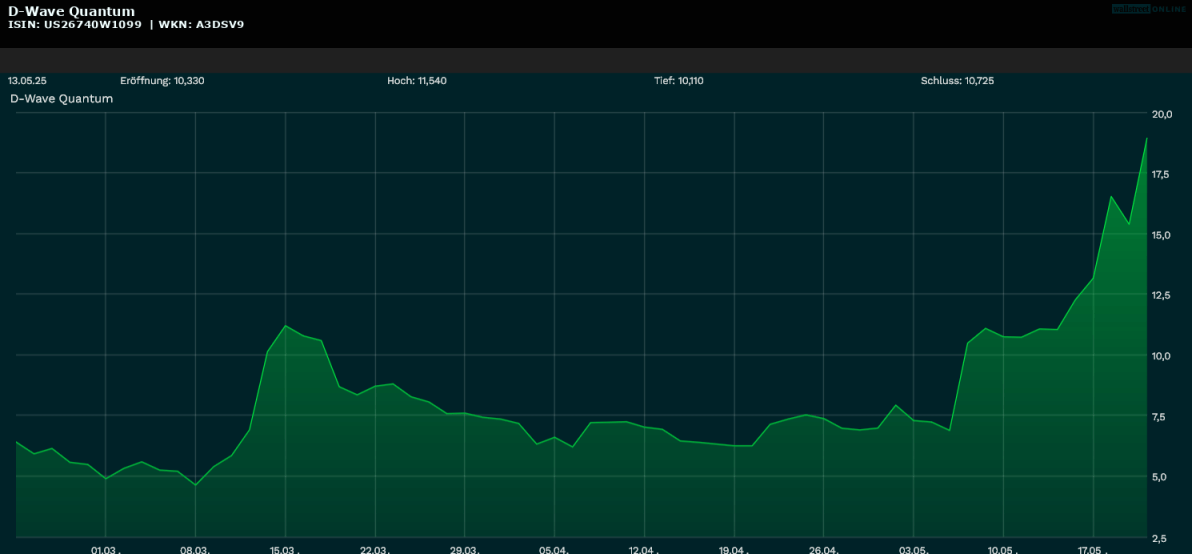Select the date 13.05.25 readout
Image resolution: width=1192 pixels, height=554 pixels.
click(x=27, y=81)
